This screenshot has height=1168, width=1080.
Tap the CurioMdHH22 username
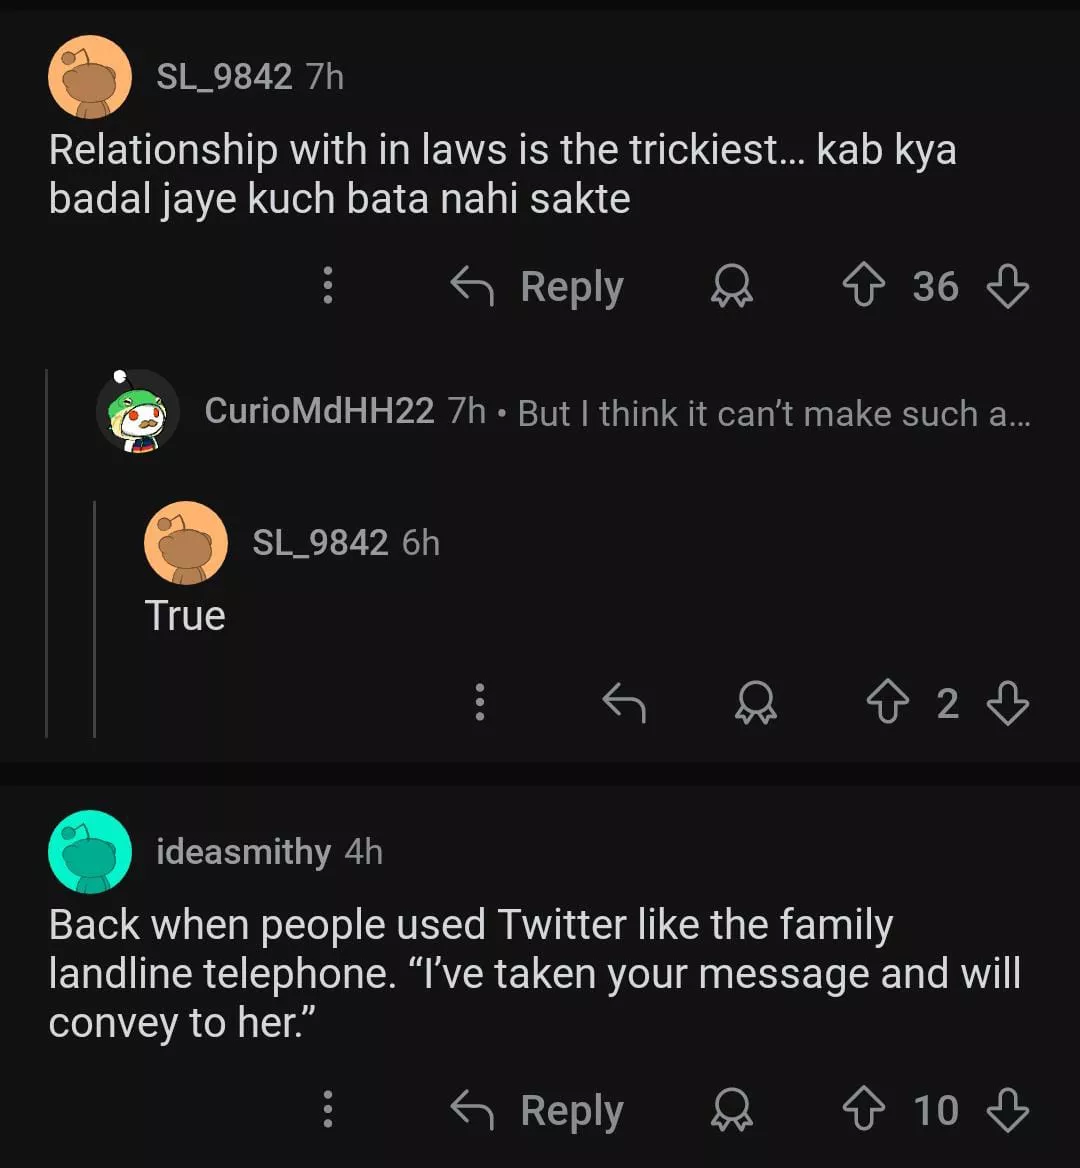319,411
